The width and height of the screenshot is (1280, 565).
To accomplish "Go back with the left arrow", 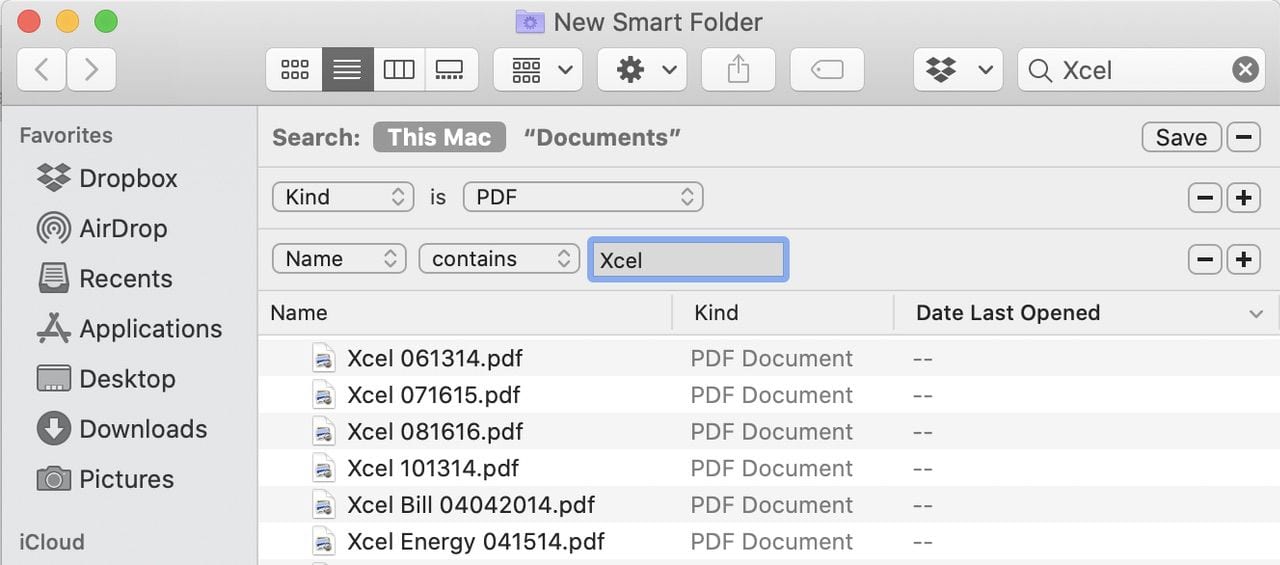I will pos(42,70).
